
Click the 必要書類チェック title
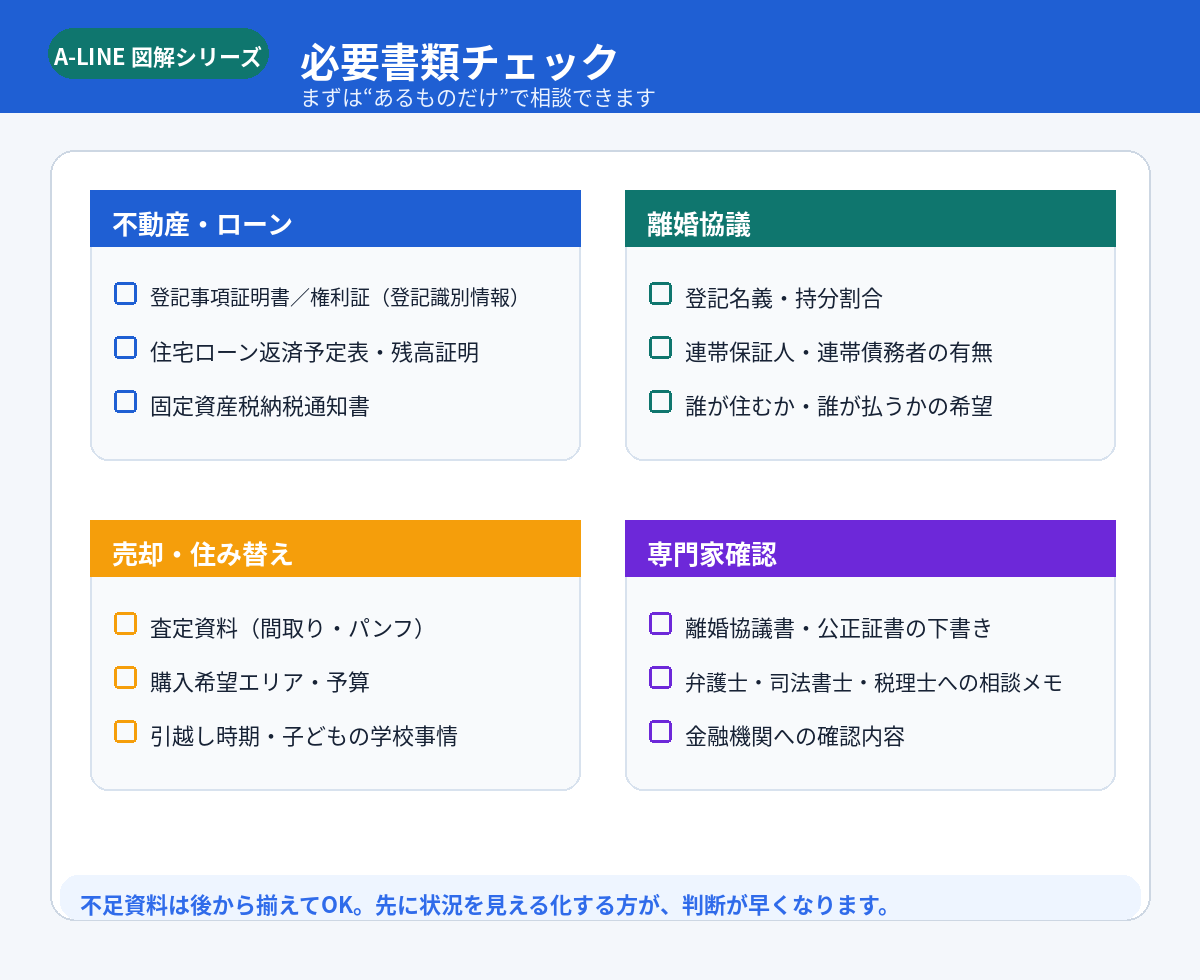460,62
